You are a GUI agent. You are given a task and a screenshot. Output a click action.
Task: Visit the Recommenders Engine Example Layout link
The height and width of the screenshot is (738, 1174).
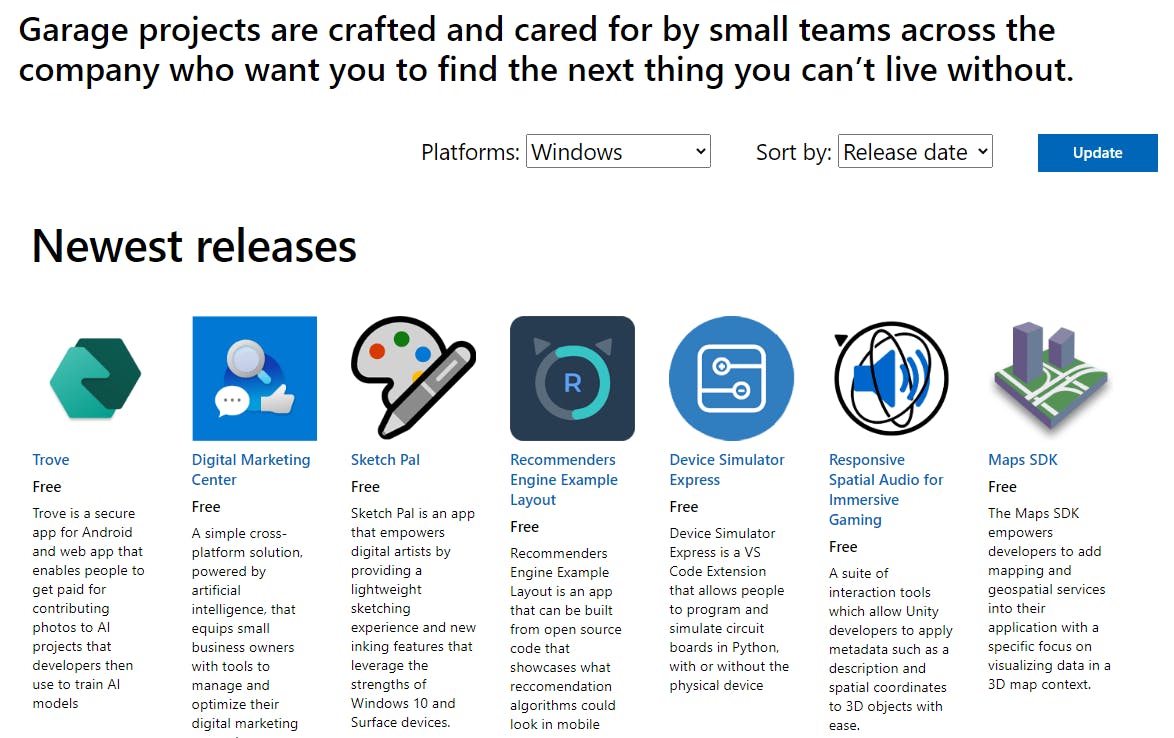(564, 480)
